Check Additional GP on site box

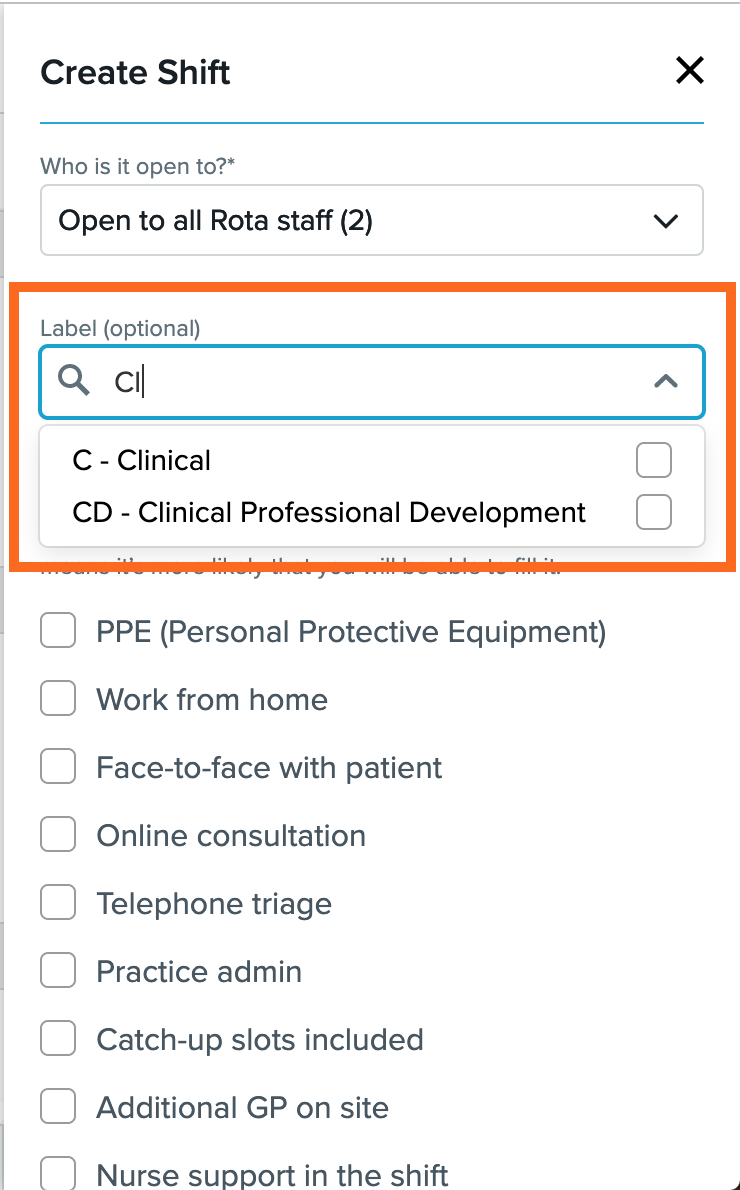(x=58, y=1108)
